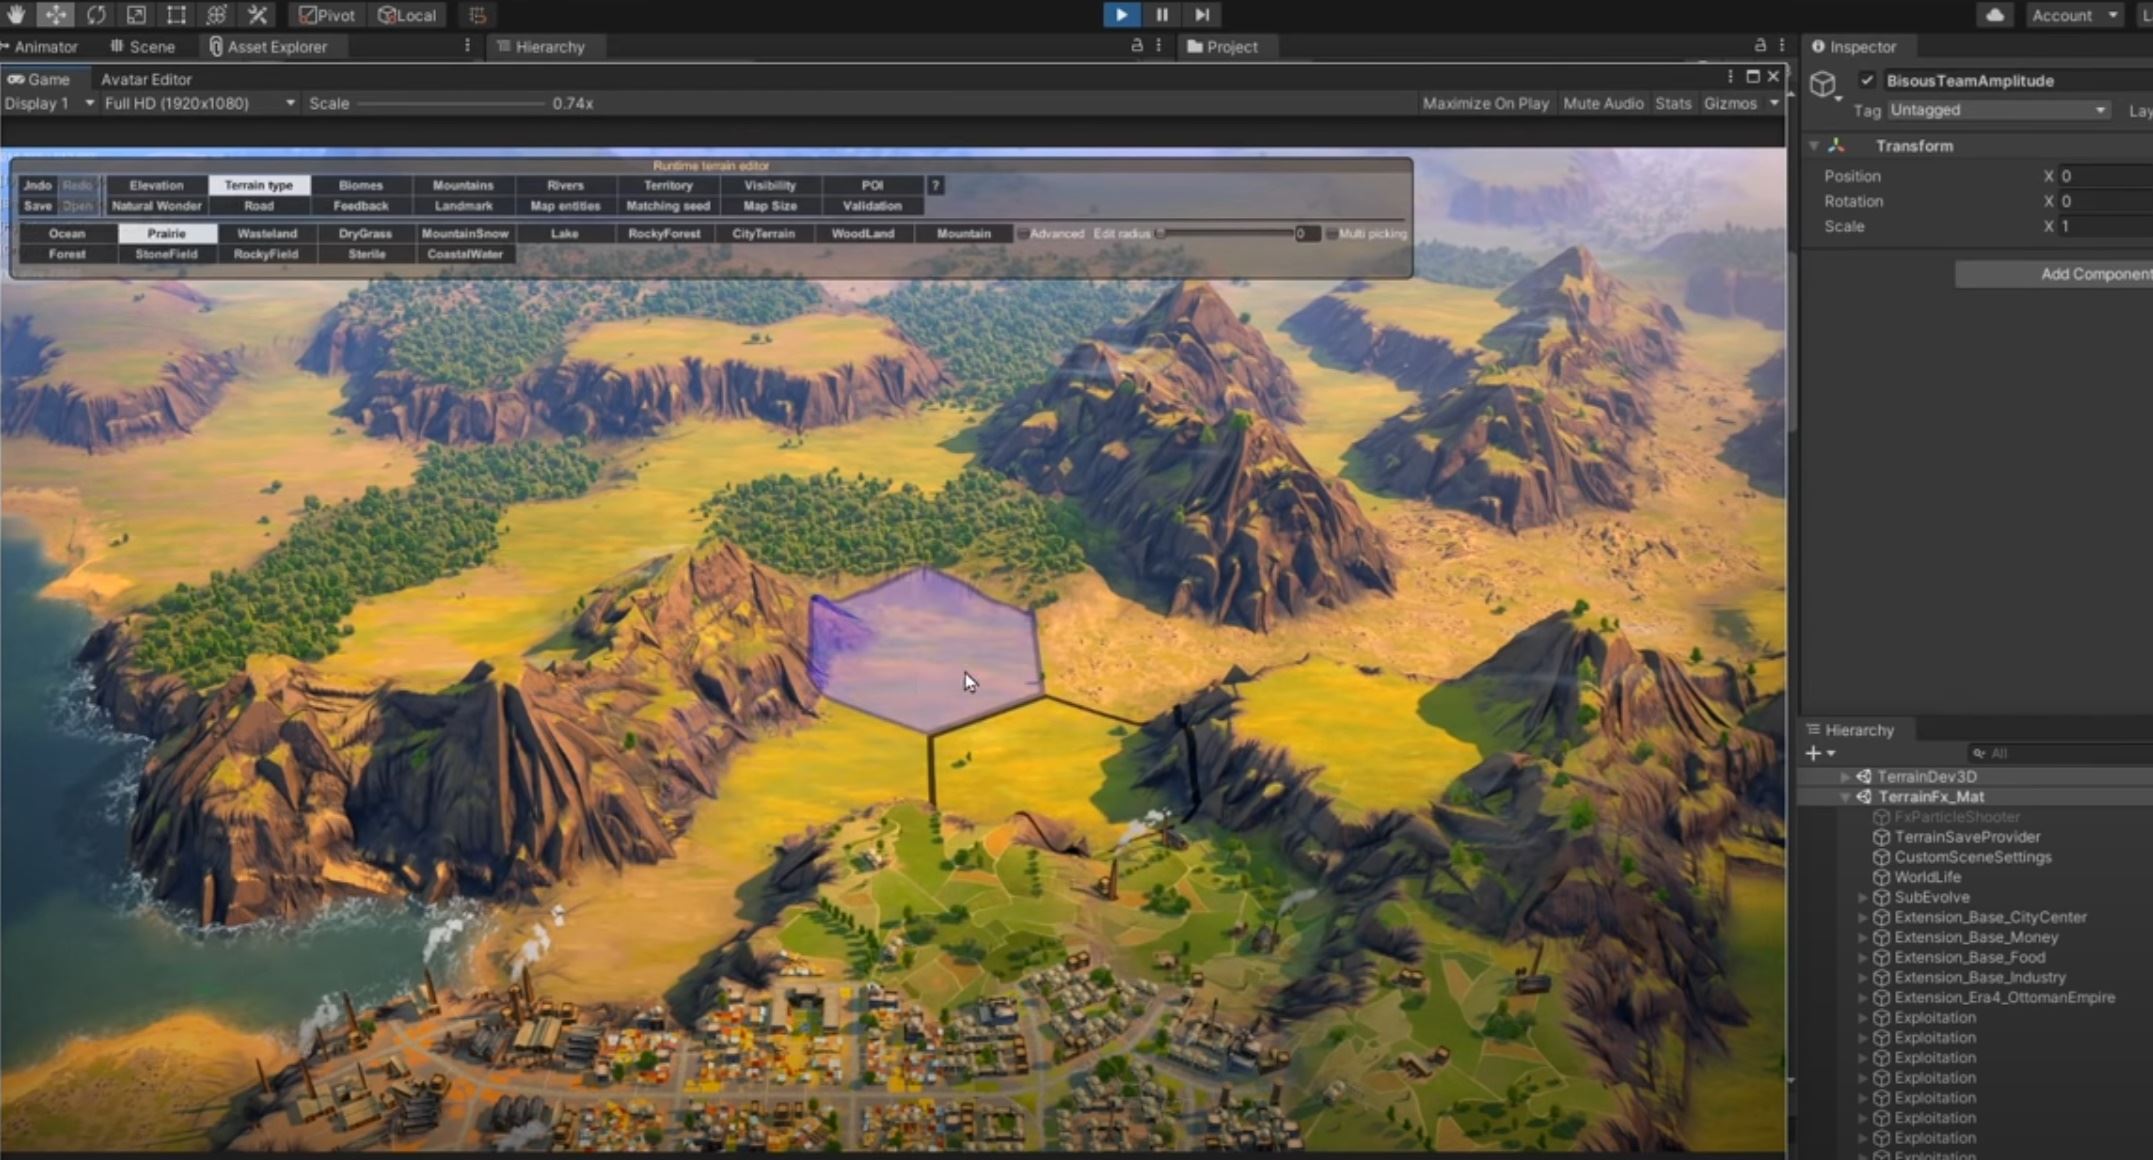Viewport: 2153px width, 1160px height.
Task: Open the custom editor tools icon
Action: 257,14
